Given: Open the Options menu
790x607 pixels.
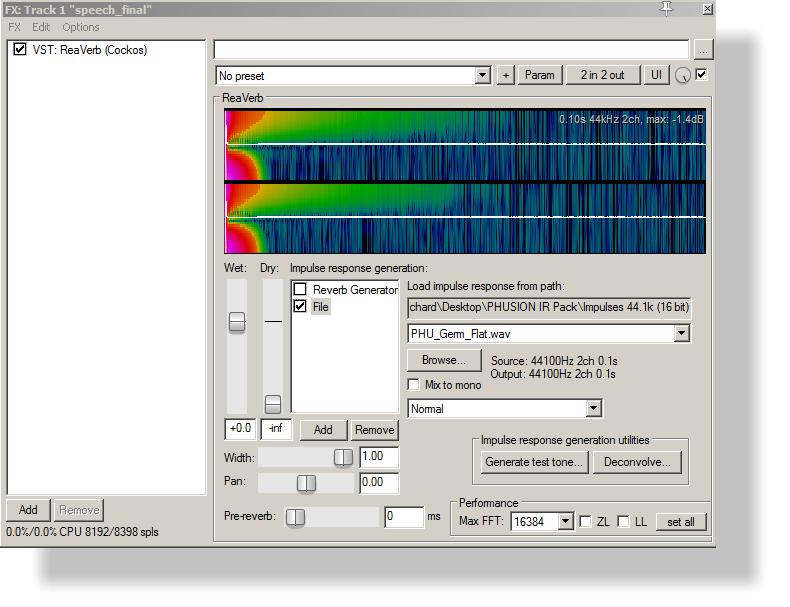Looking at the screenshot, I should click(81, 27).
